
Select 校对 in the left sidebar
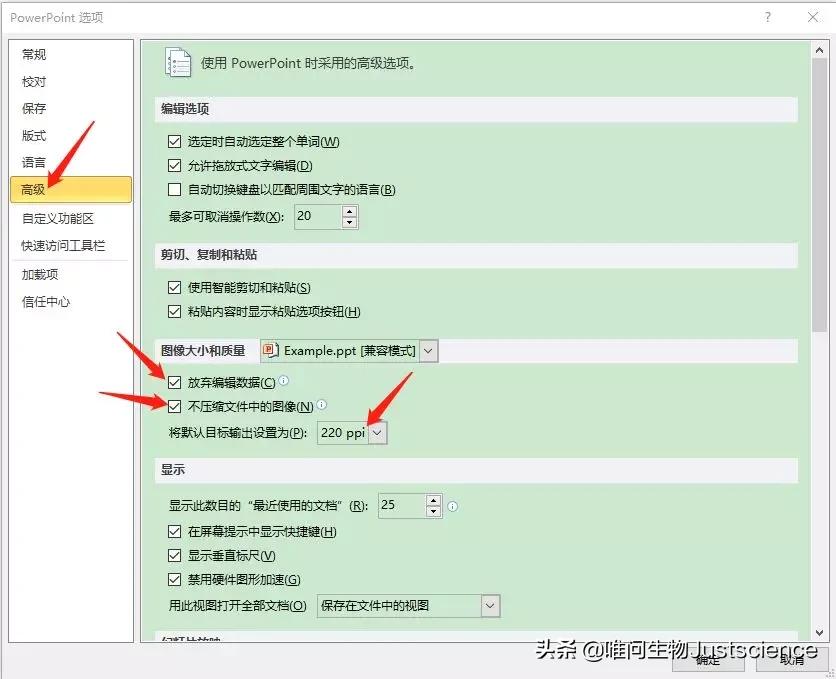tap(33, 81)
